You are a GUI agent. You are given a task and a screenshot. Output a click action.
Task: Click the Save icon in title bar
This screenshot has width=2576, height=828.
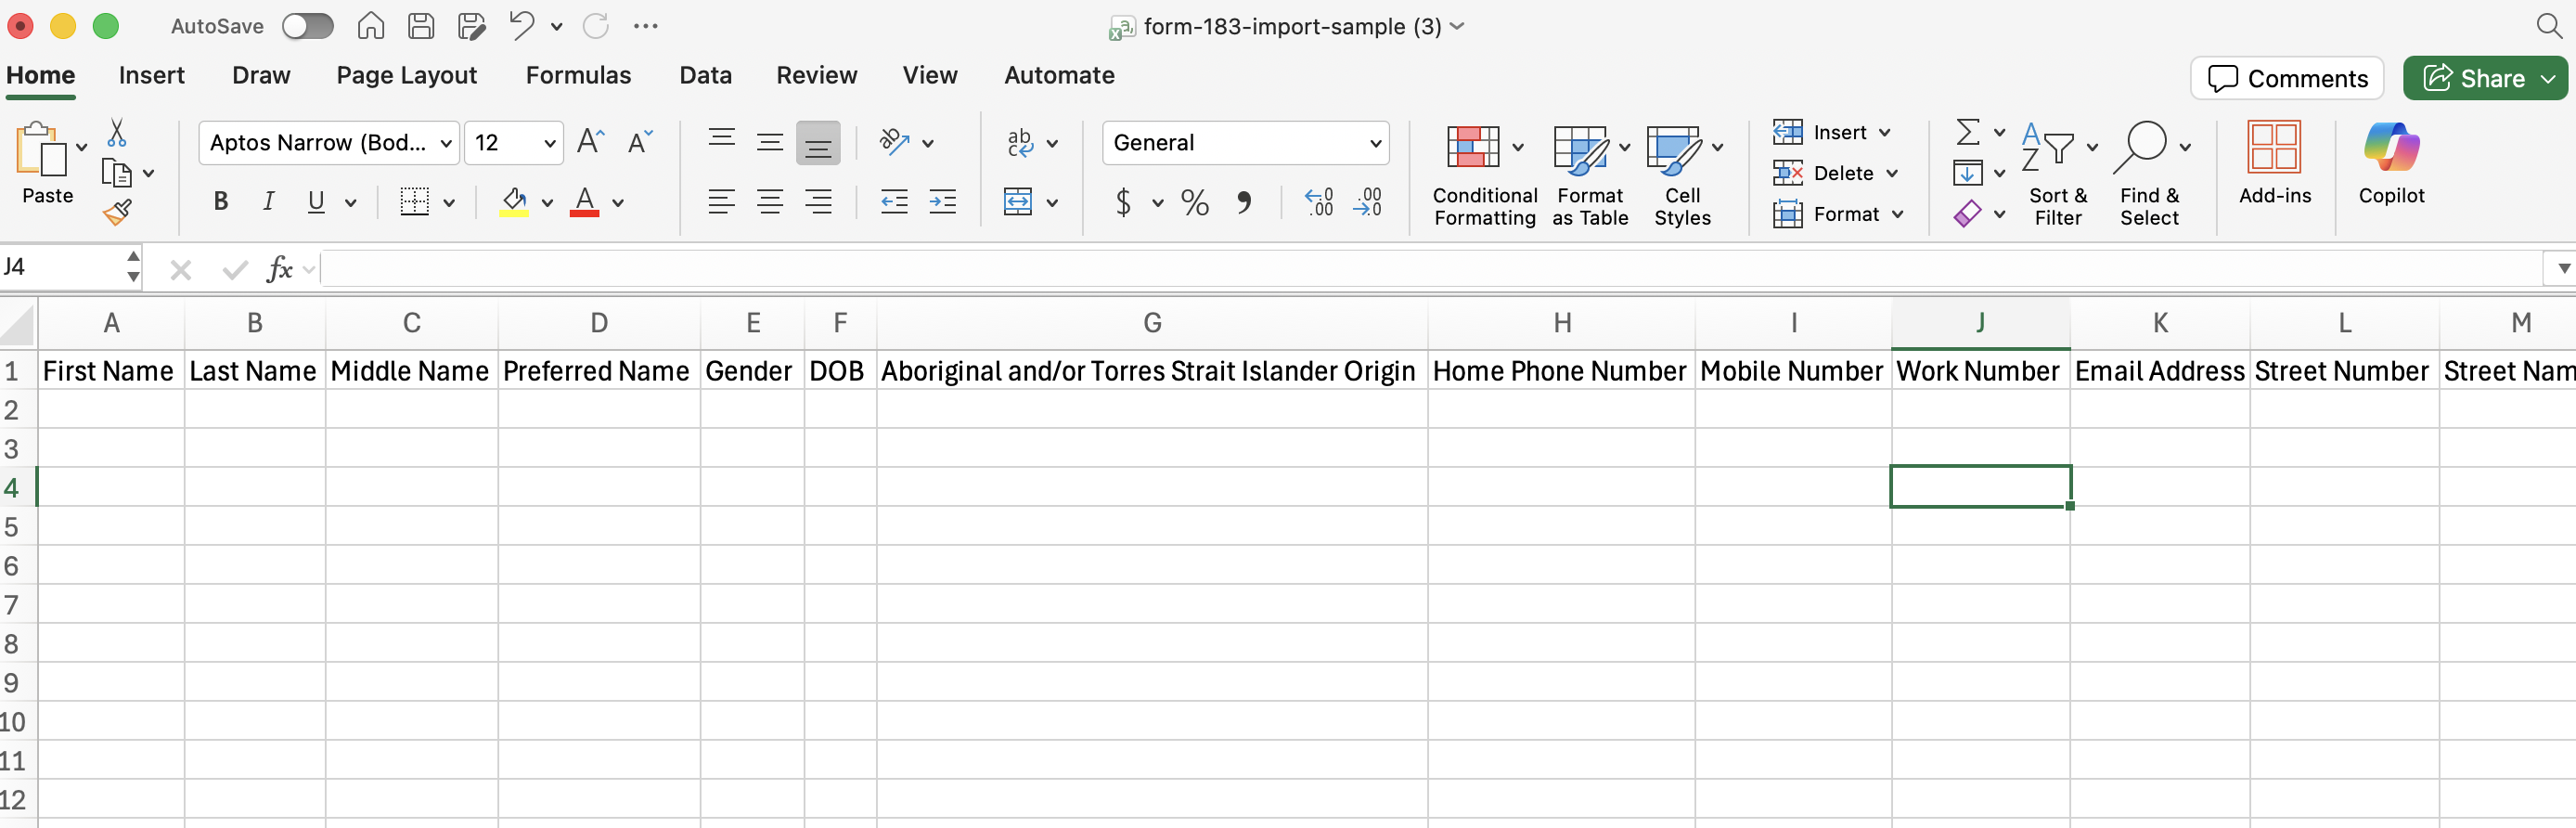click(421, 26)
